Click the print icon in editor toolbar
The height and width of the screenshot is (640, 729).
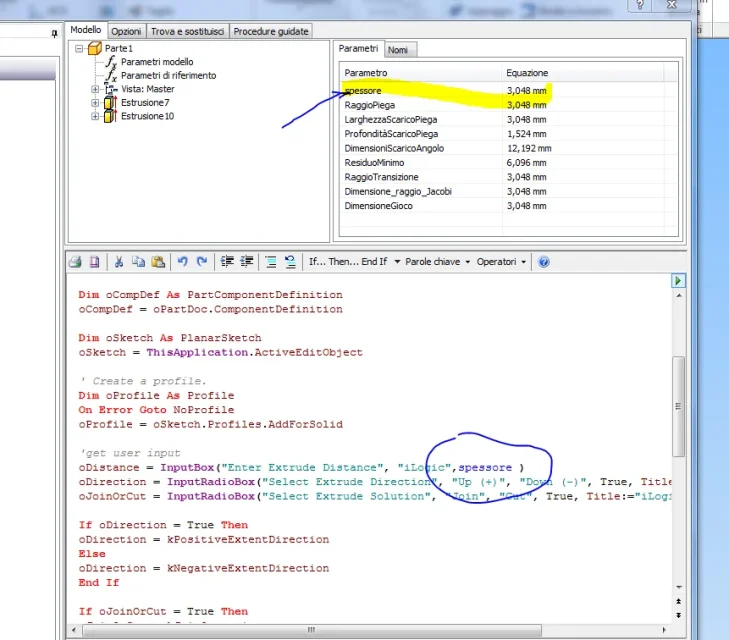(x=75, y=262)
